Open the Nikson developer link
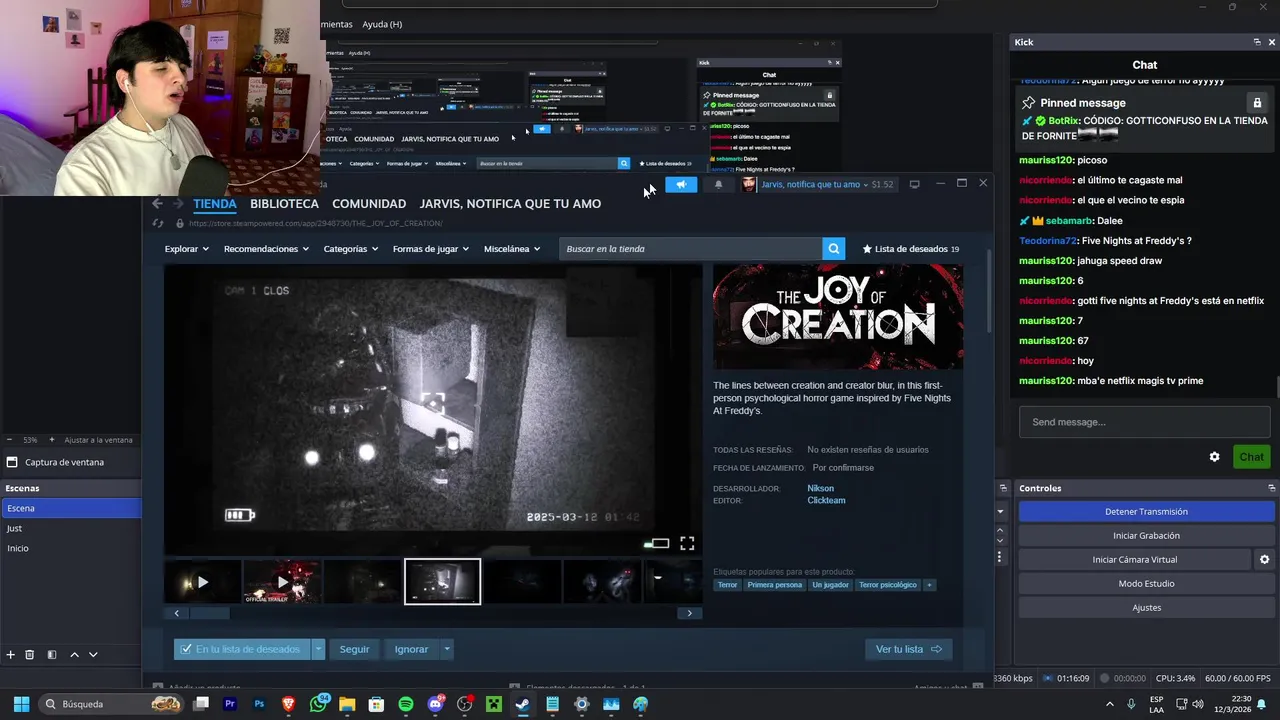This screenshot has width=1280, height=720. click(x=820, y=488)
